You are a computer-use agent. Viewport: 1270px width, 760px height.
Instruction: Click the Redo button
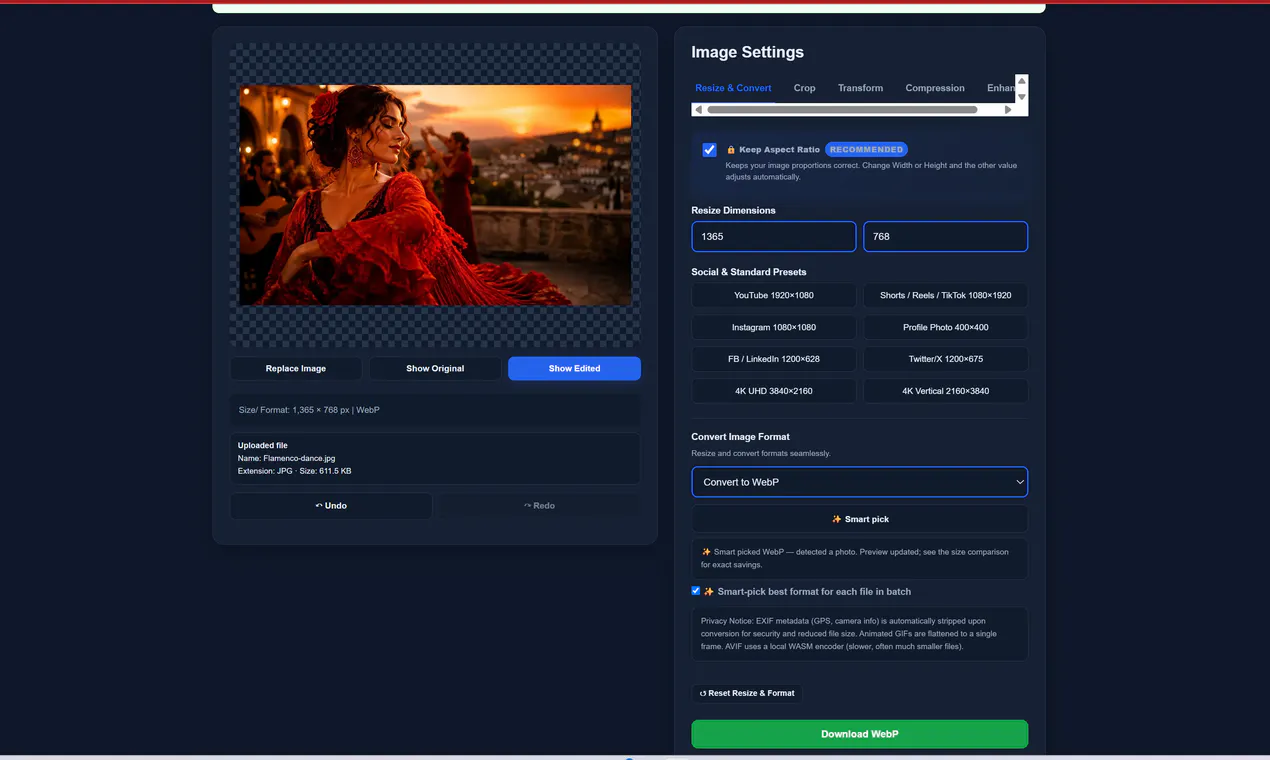[x=539, y=506]
